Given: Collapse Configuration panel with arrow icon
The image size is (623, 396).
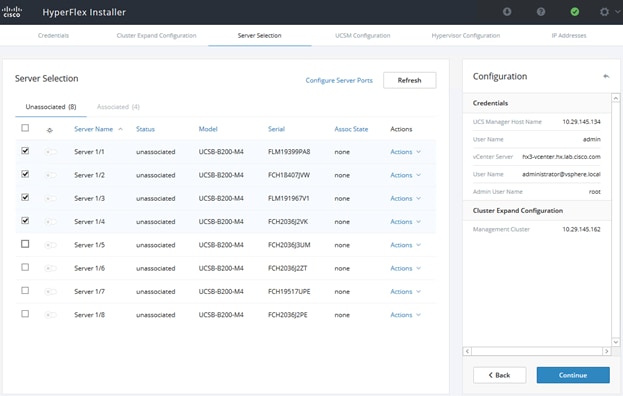Looking at the screenshot, I should tap(606, 76).
